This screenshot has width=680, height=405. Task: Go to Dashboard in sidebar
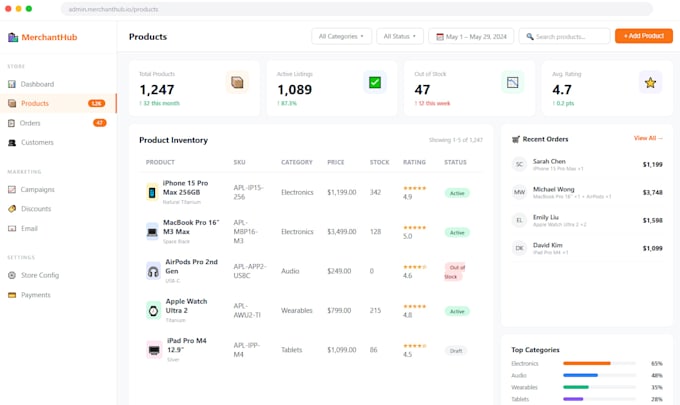coord(58,84)
